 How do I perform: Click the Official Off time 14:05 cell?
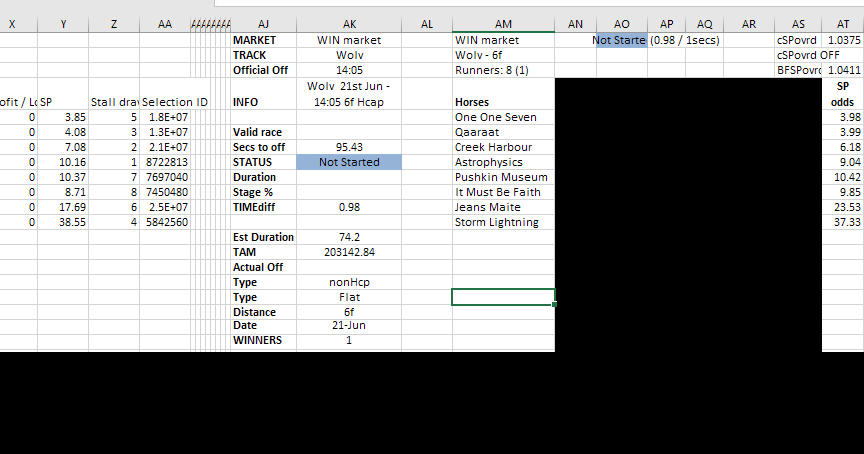coord(349,70)
